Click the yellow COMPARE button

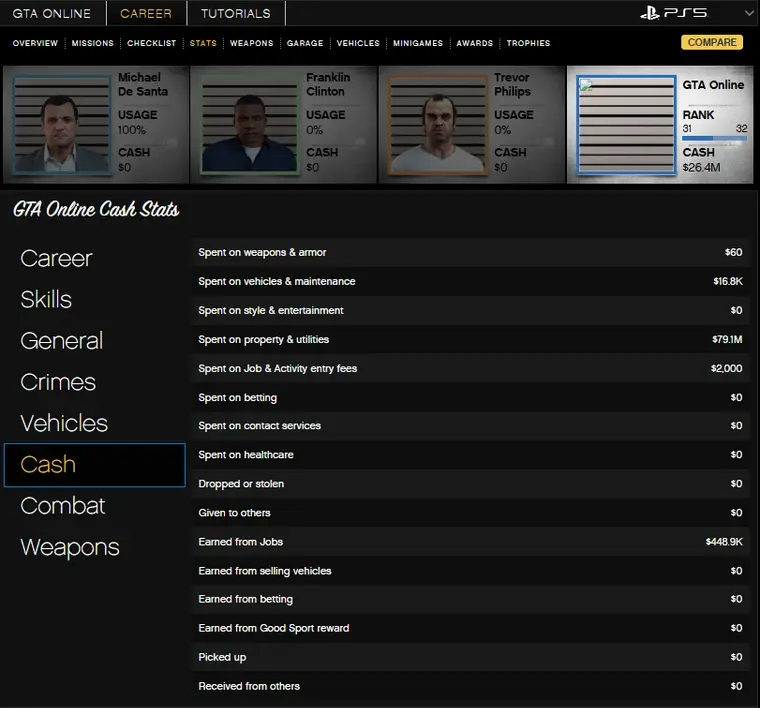point(712,42)
